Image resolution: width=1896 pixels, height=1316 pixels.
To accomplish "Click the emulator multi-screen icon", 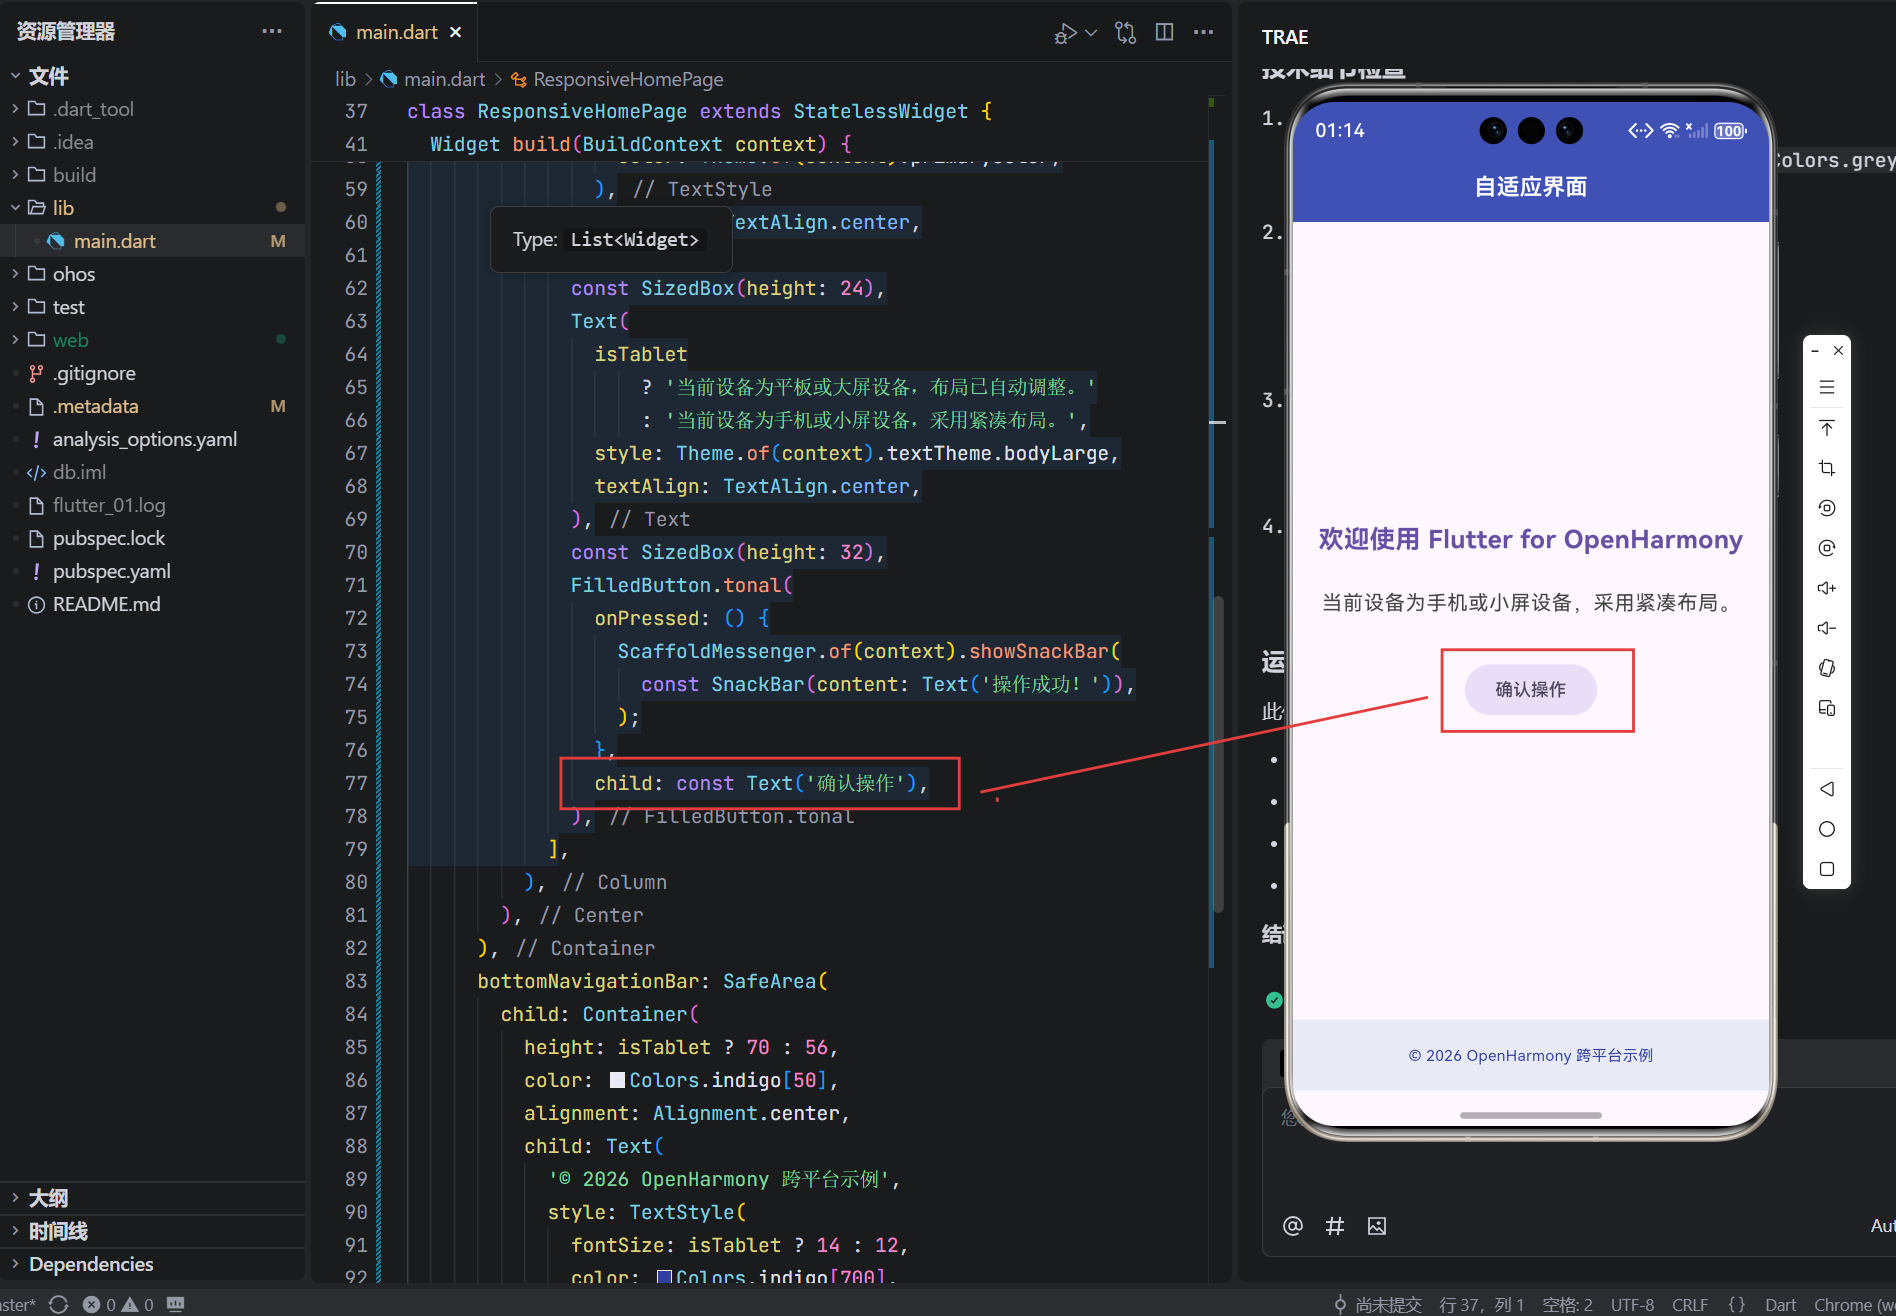I will (x=1826, y=708).
